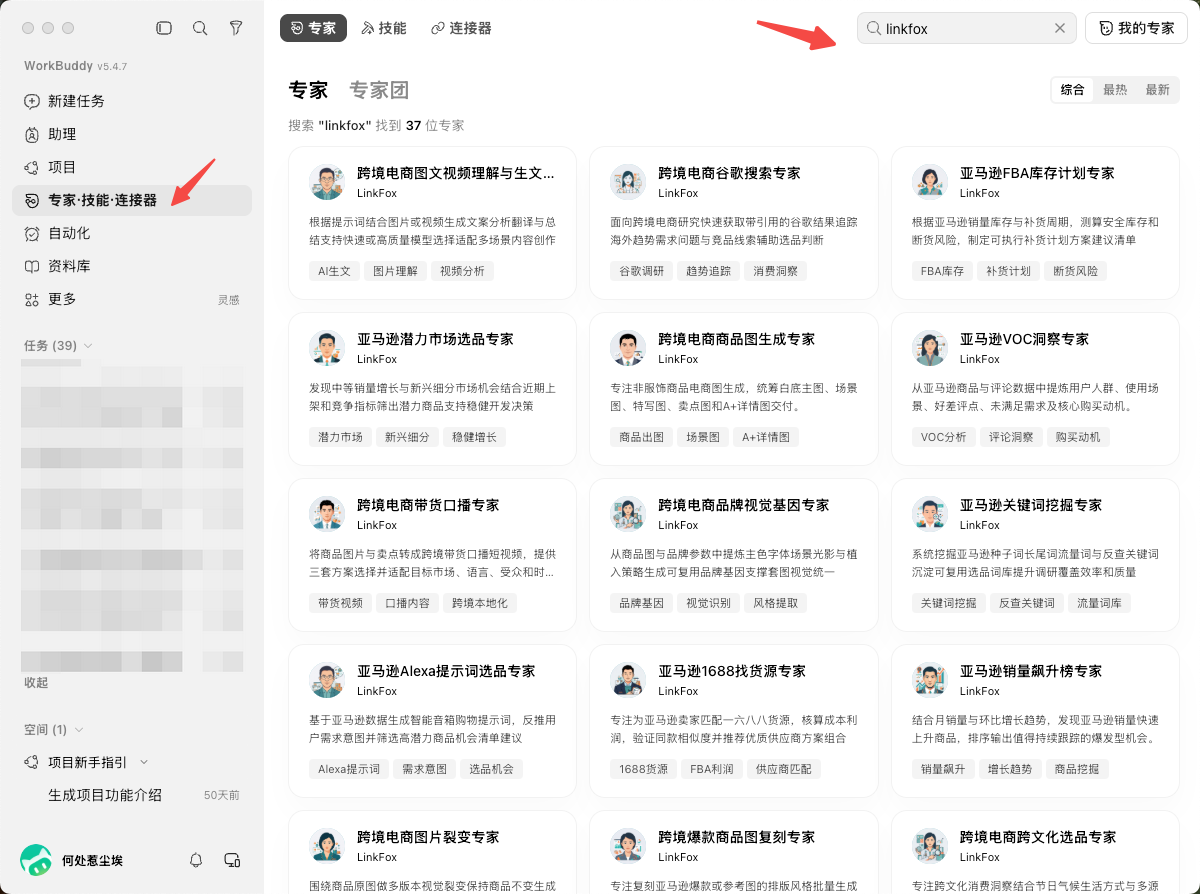The height and width of the screenshot is (894, 1200).
Task: Open the search magnifier in sidebar header
Action: click(200, 28)
